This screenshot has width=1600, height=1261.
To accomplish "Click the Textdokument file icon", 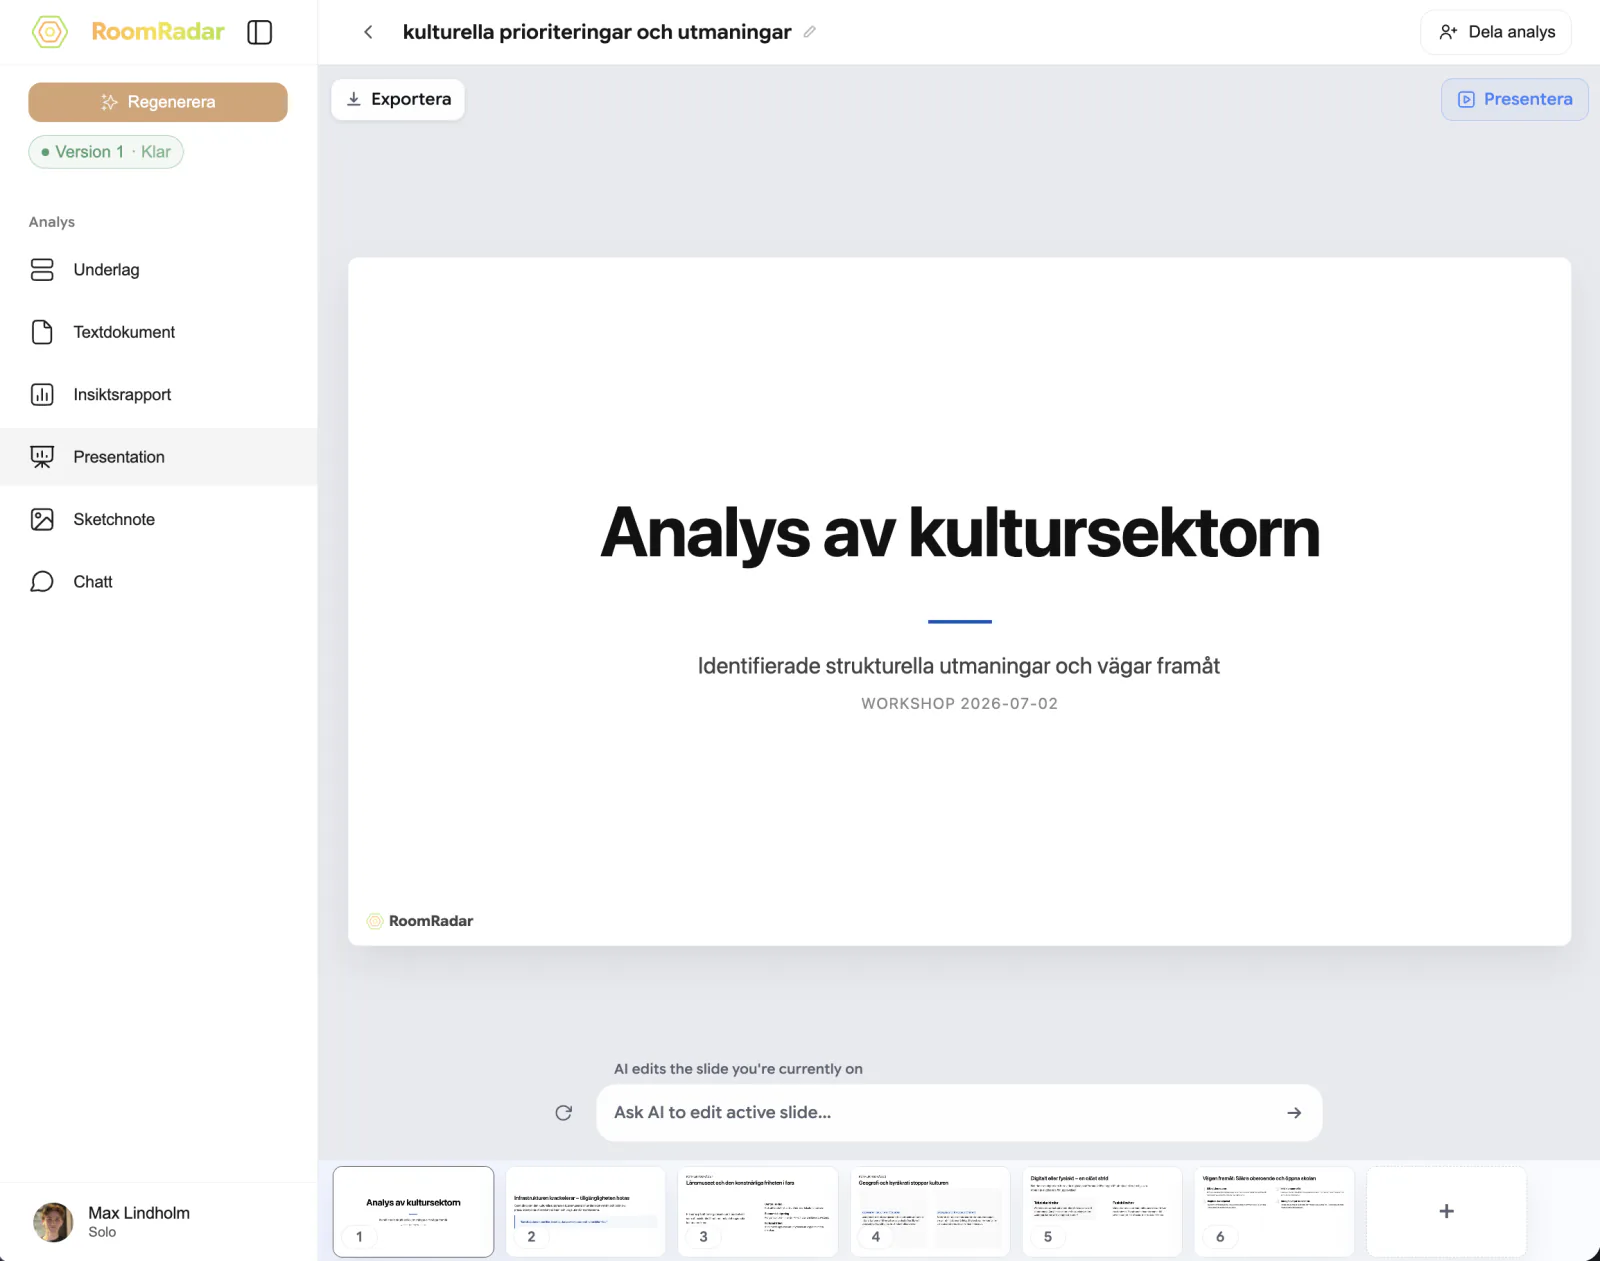I will 42,332.
